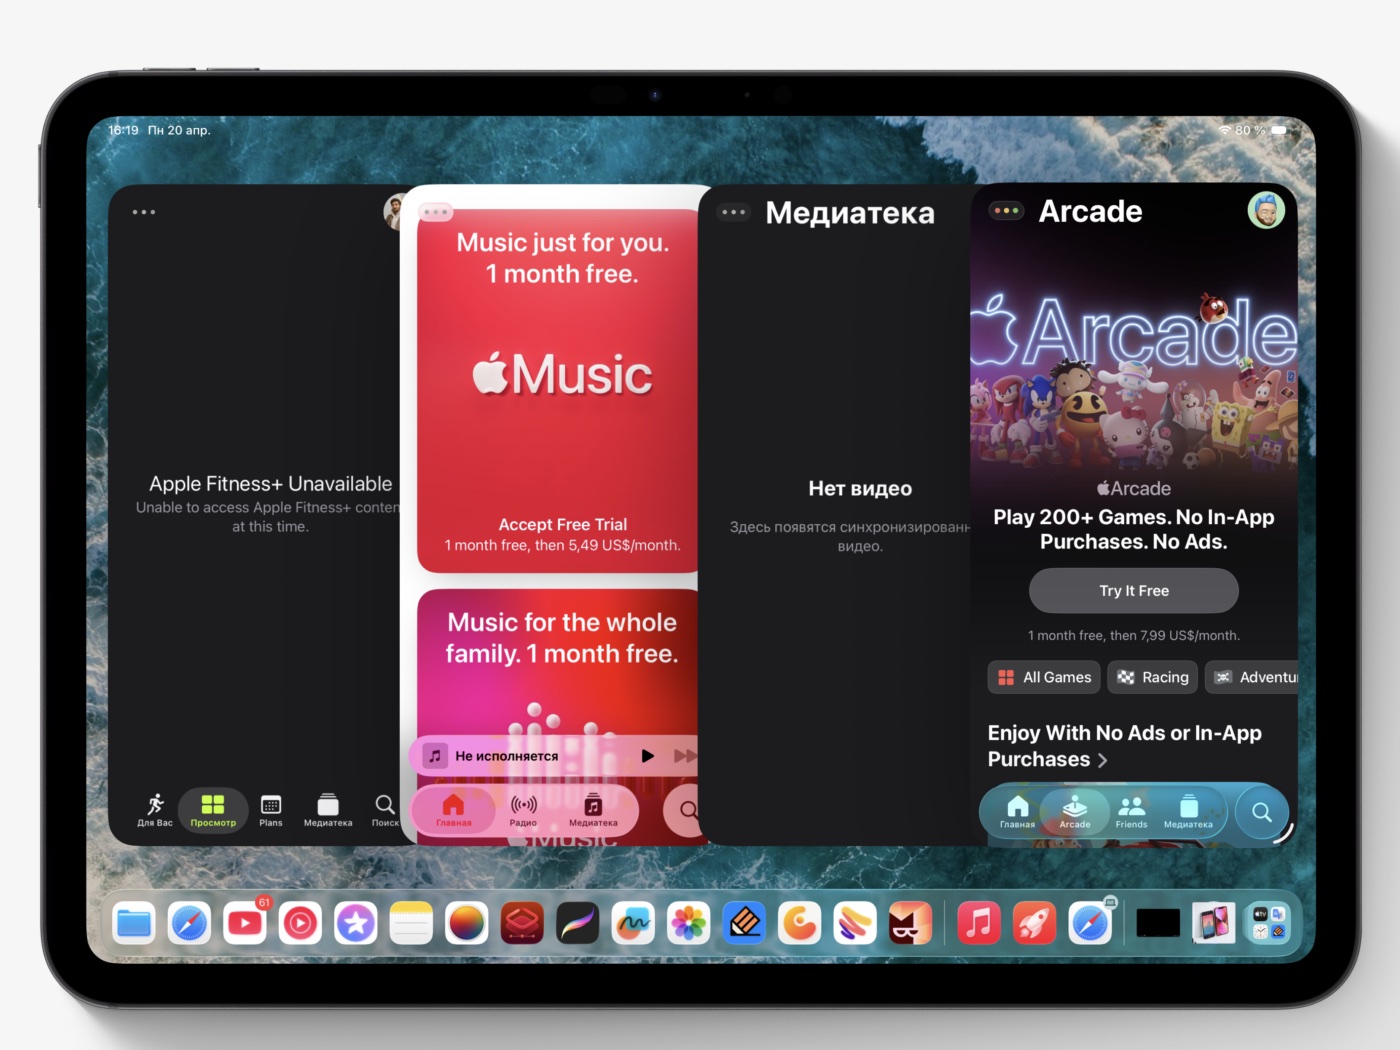Tap Try It Free for Apple Arcade
Viewport: 1400px width, 1050px height.
tap(1134, 591)
